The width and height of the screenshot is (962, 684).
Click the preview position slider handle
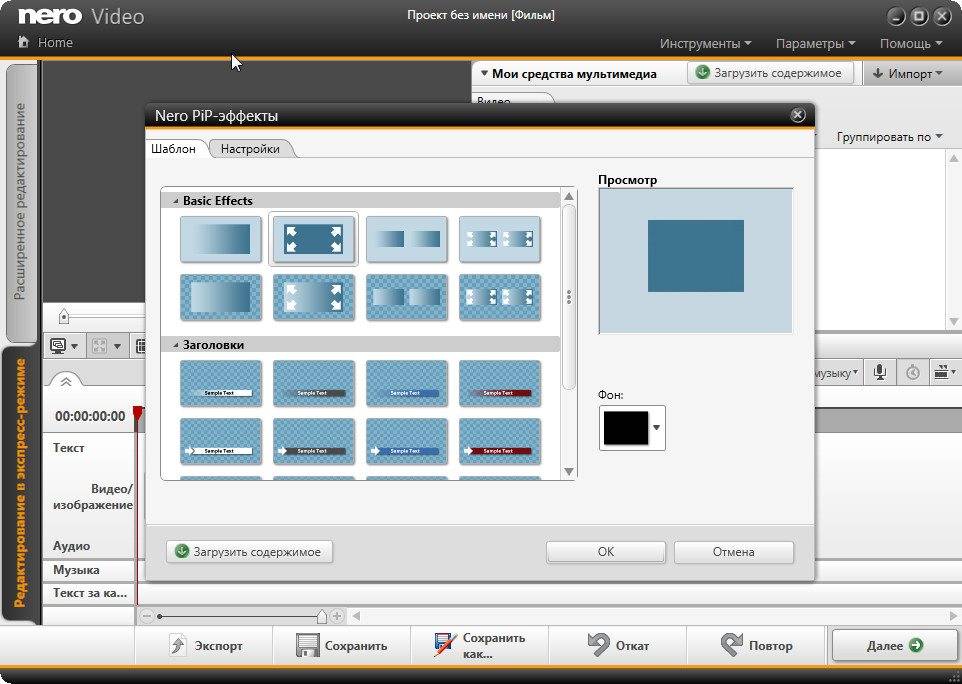tap(64, 317)
